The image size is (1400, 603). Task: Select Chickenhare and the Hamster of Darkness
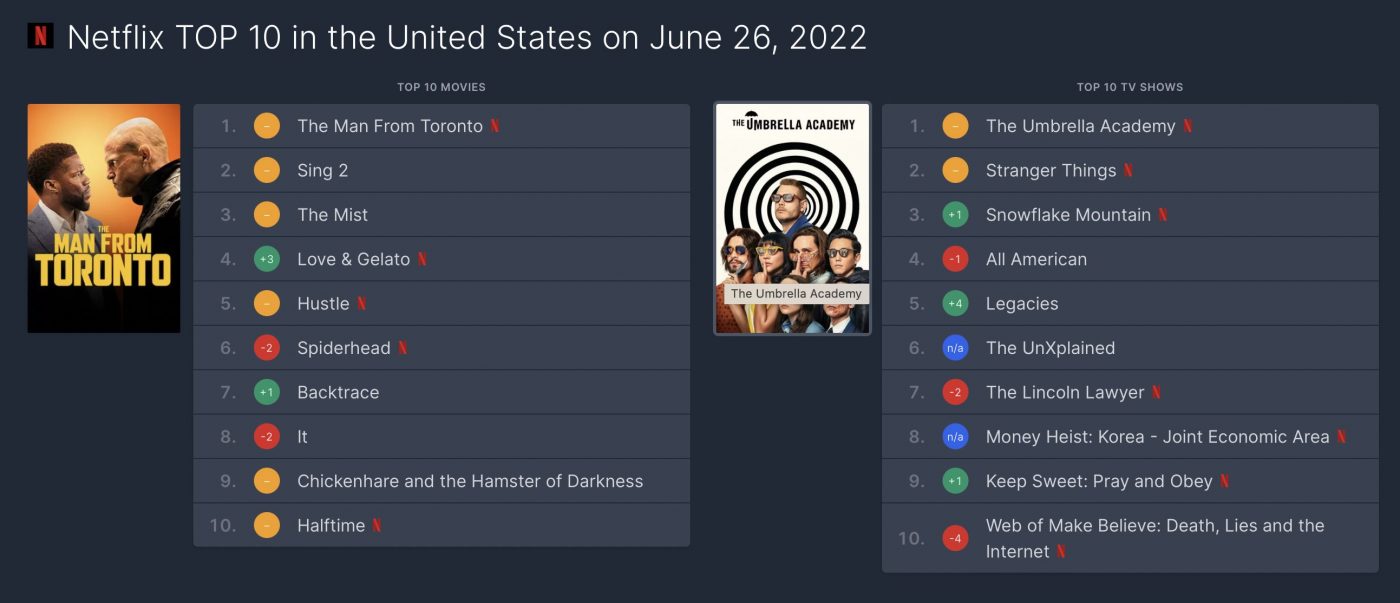pos(441,481)
